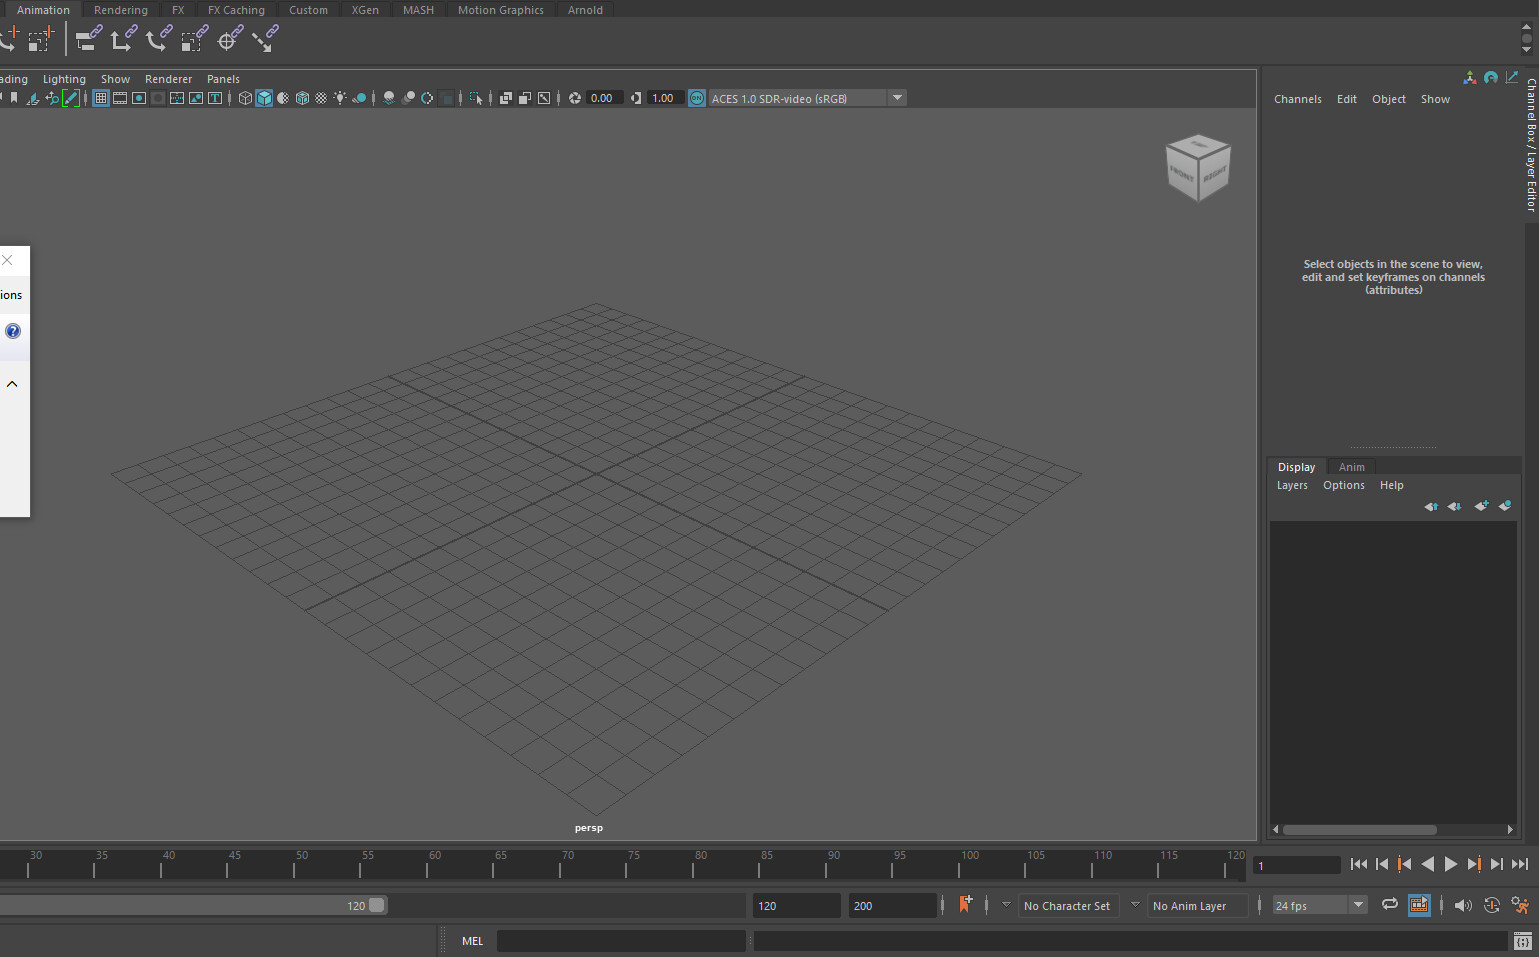The width and height of the screenshot is (1539, 957).
Task: Click the question mark help button on left panel
Action: click(x=12, y=330)
